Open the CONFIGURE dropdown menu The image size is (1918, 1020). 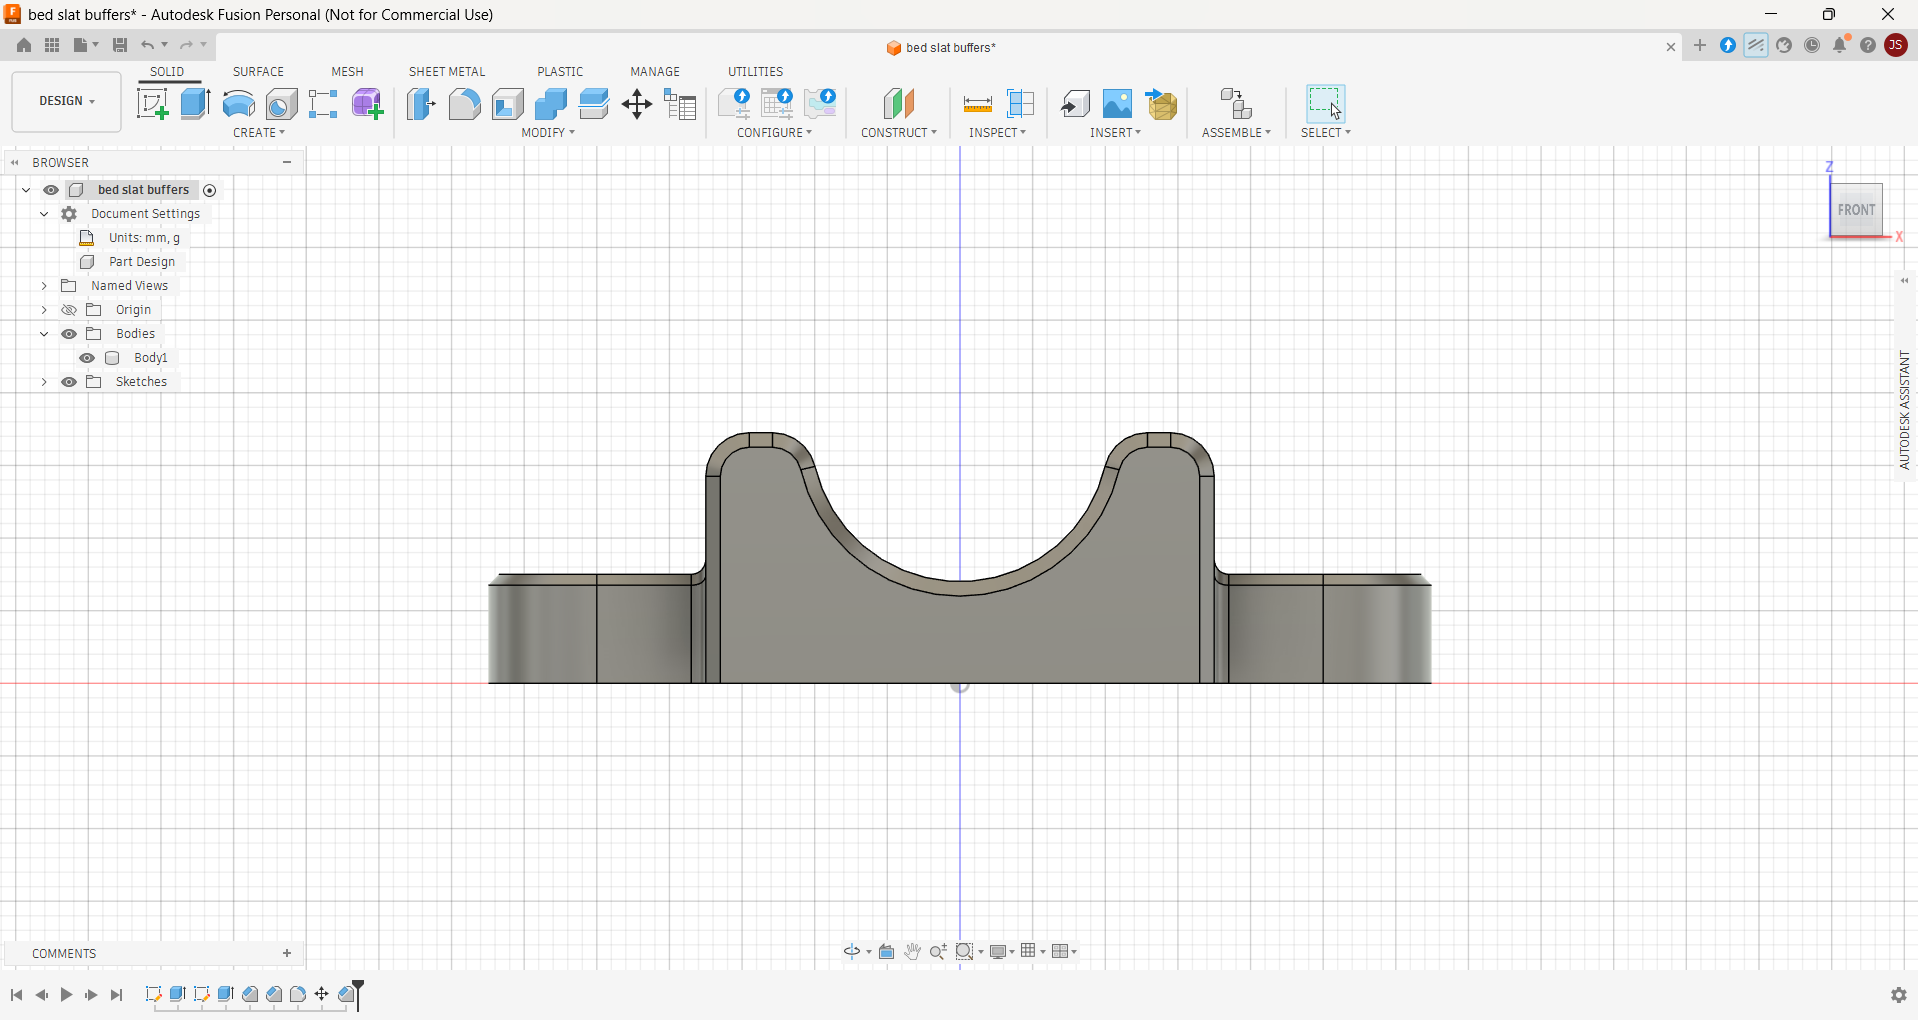tap(775, 133)
